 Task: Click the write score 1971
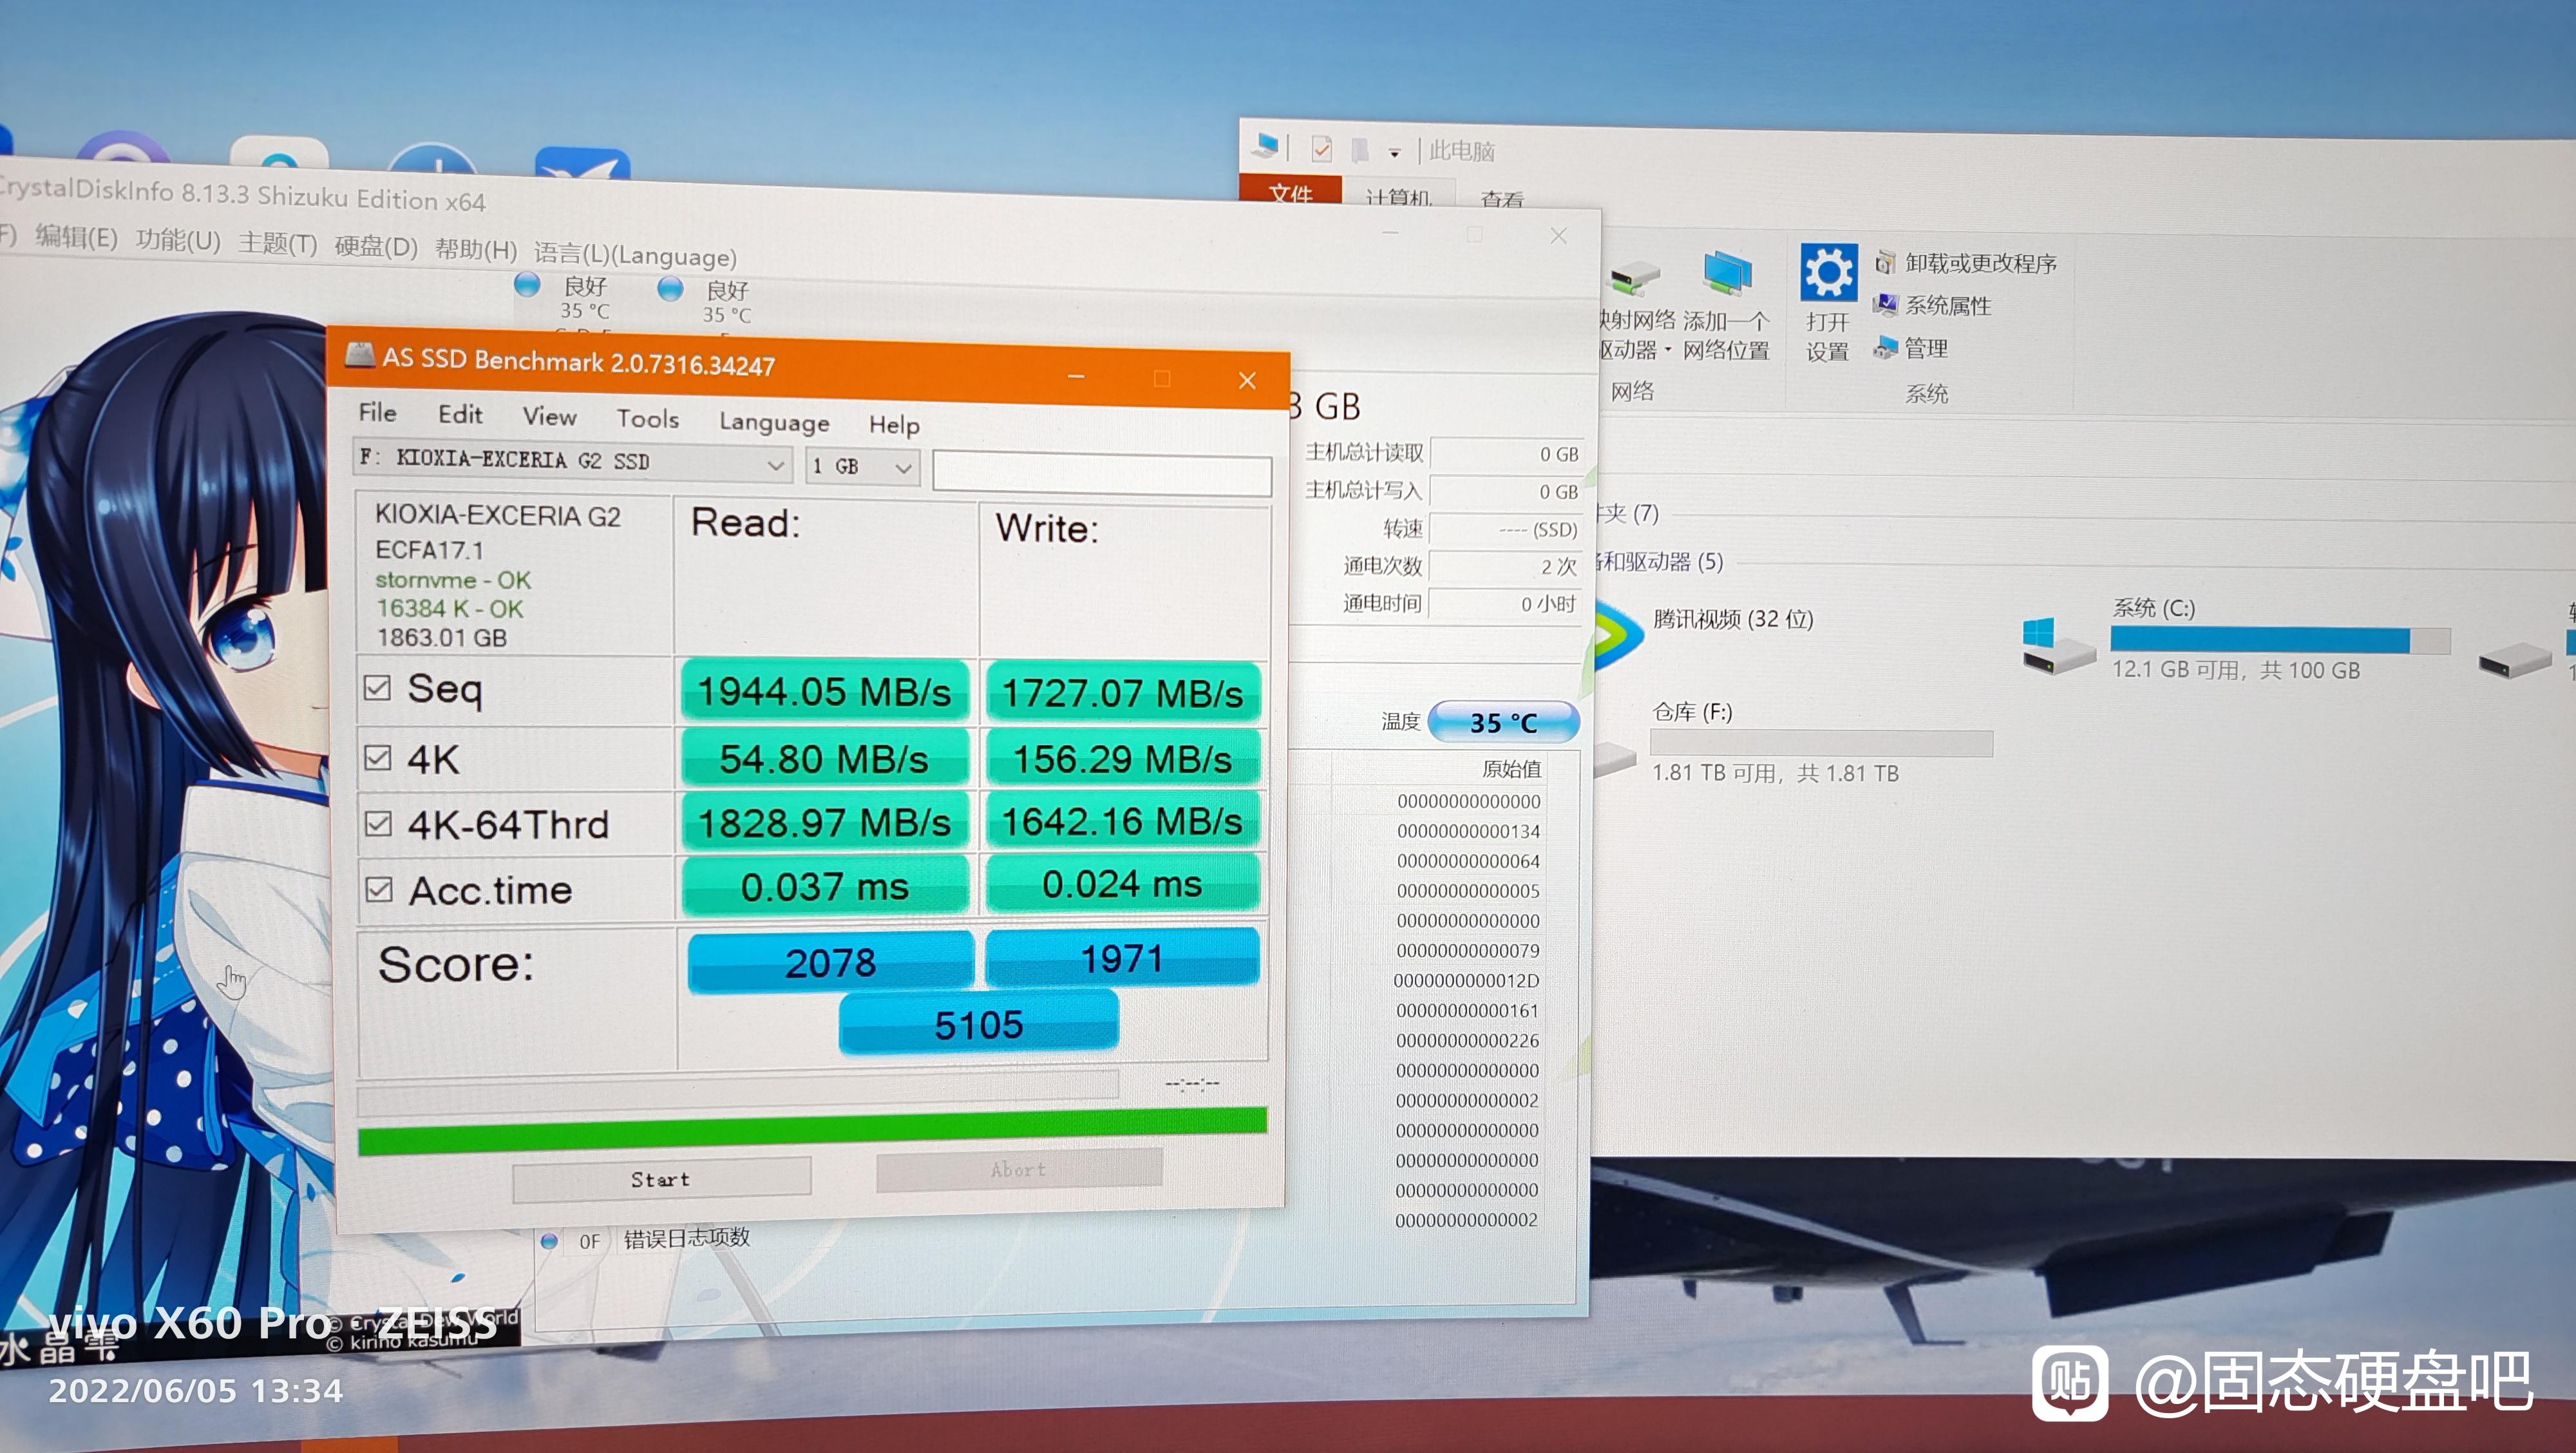[1122, 958]
